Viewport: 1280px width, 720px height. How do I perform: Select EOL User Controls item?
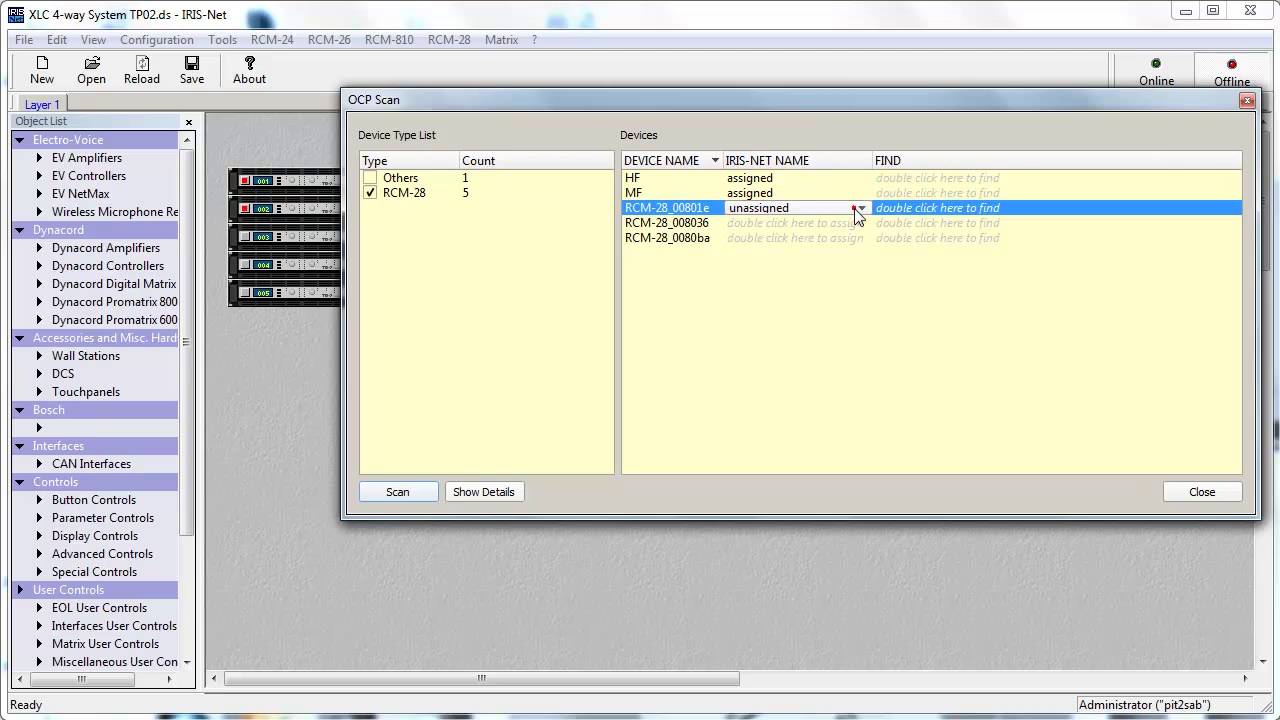99,608
